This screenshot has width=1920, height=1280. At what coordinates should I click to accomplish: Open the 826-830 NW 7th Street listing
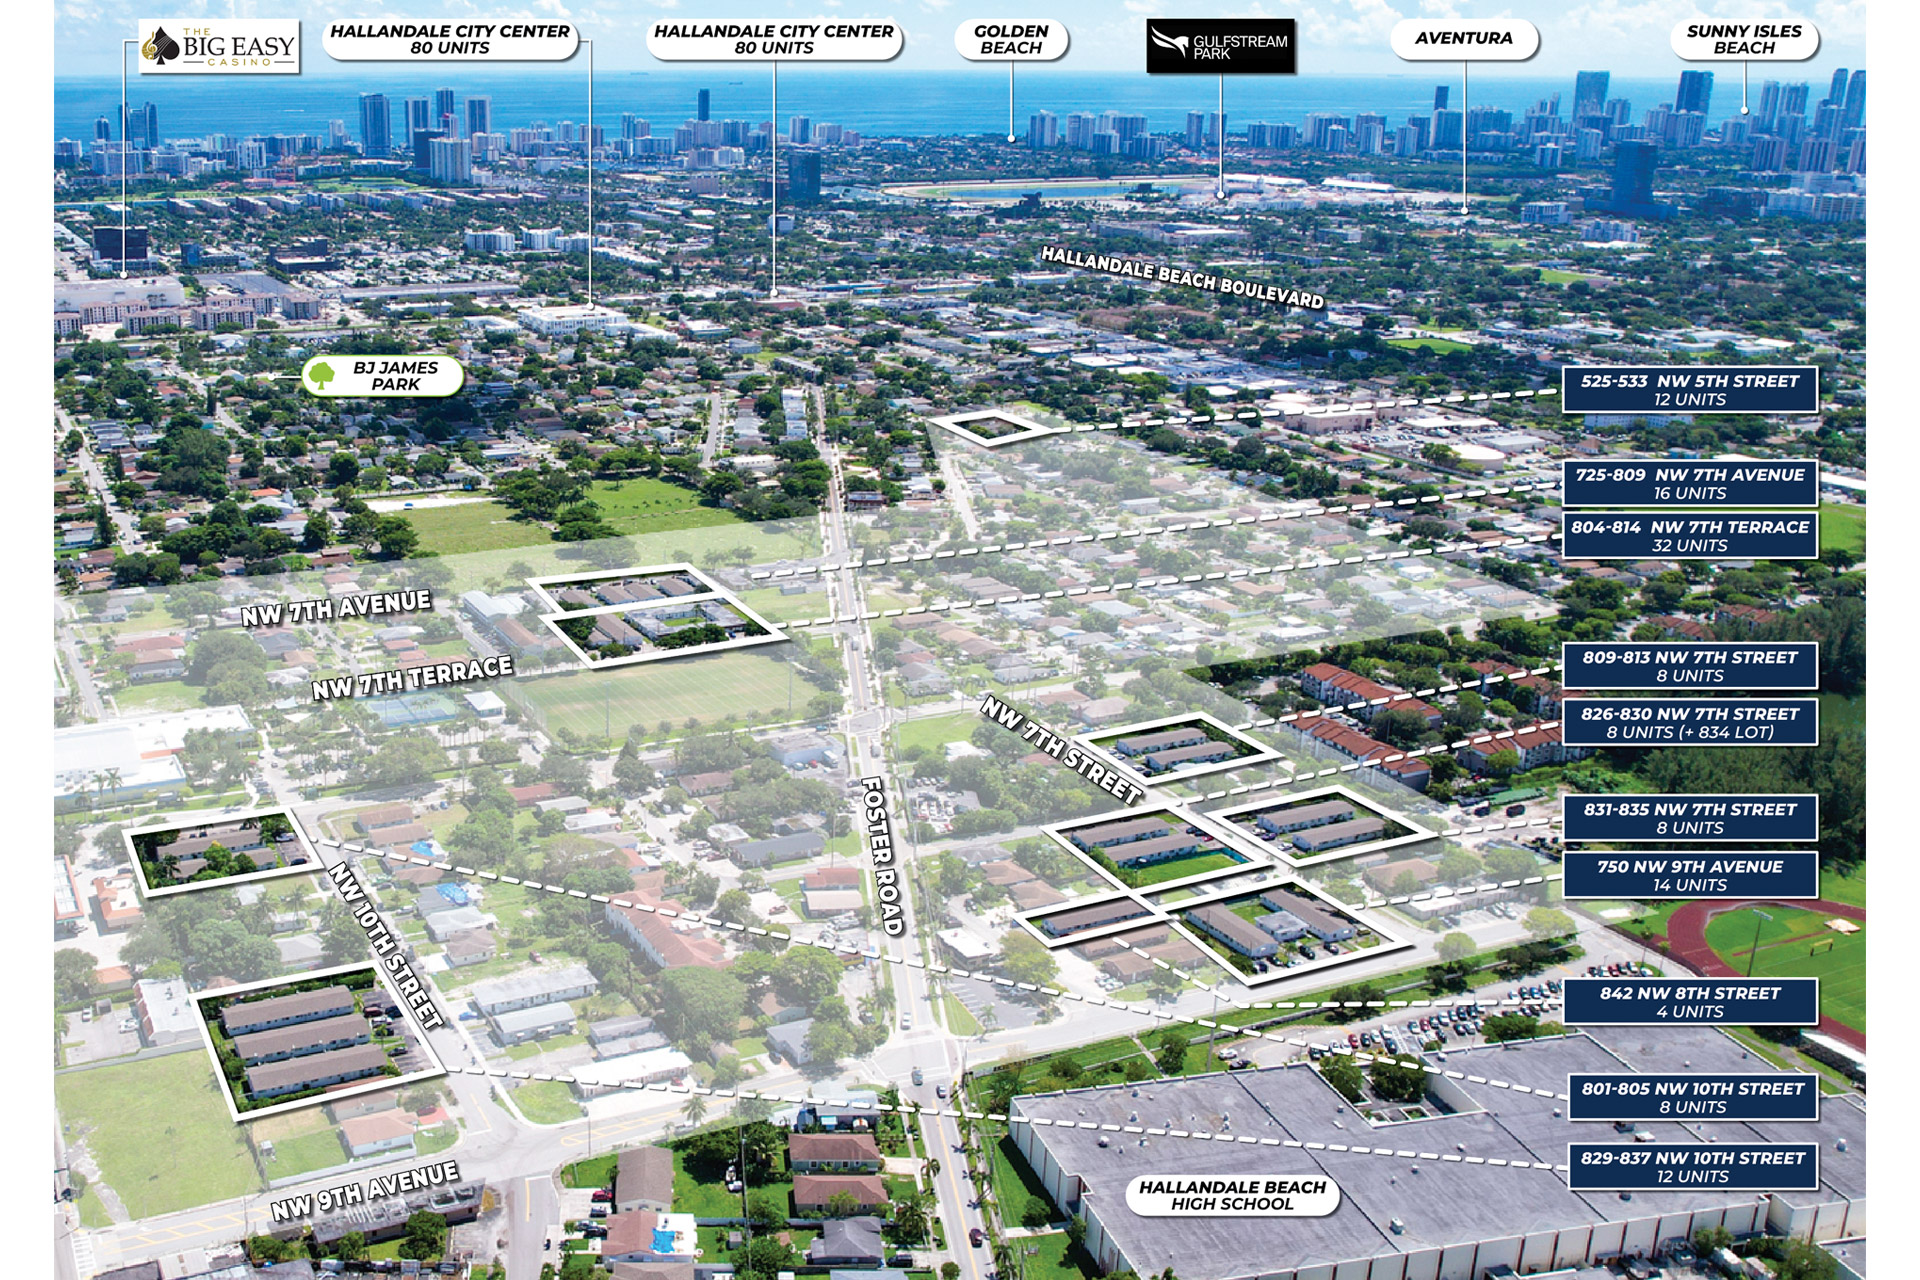click(x=1689, y=723)
